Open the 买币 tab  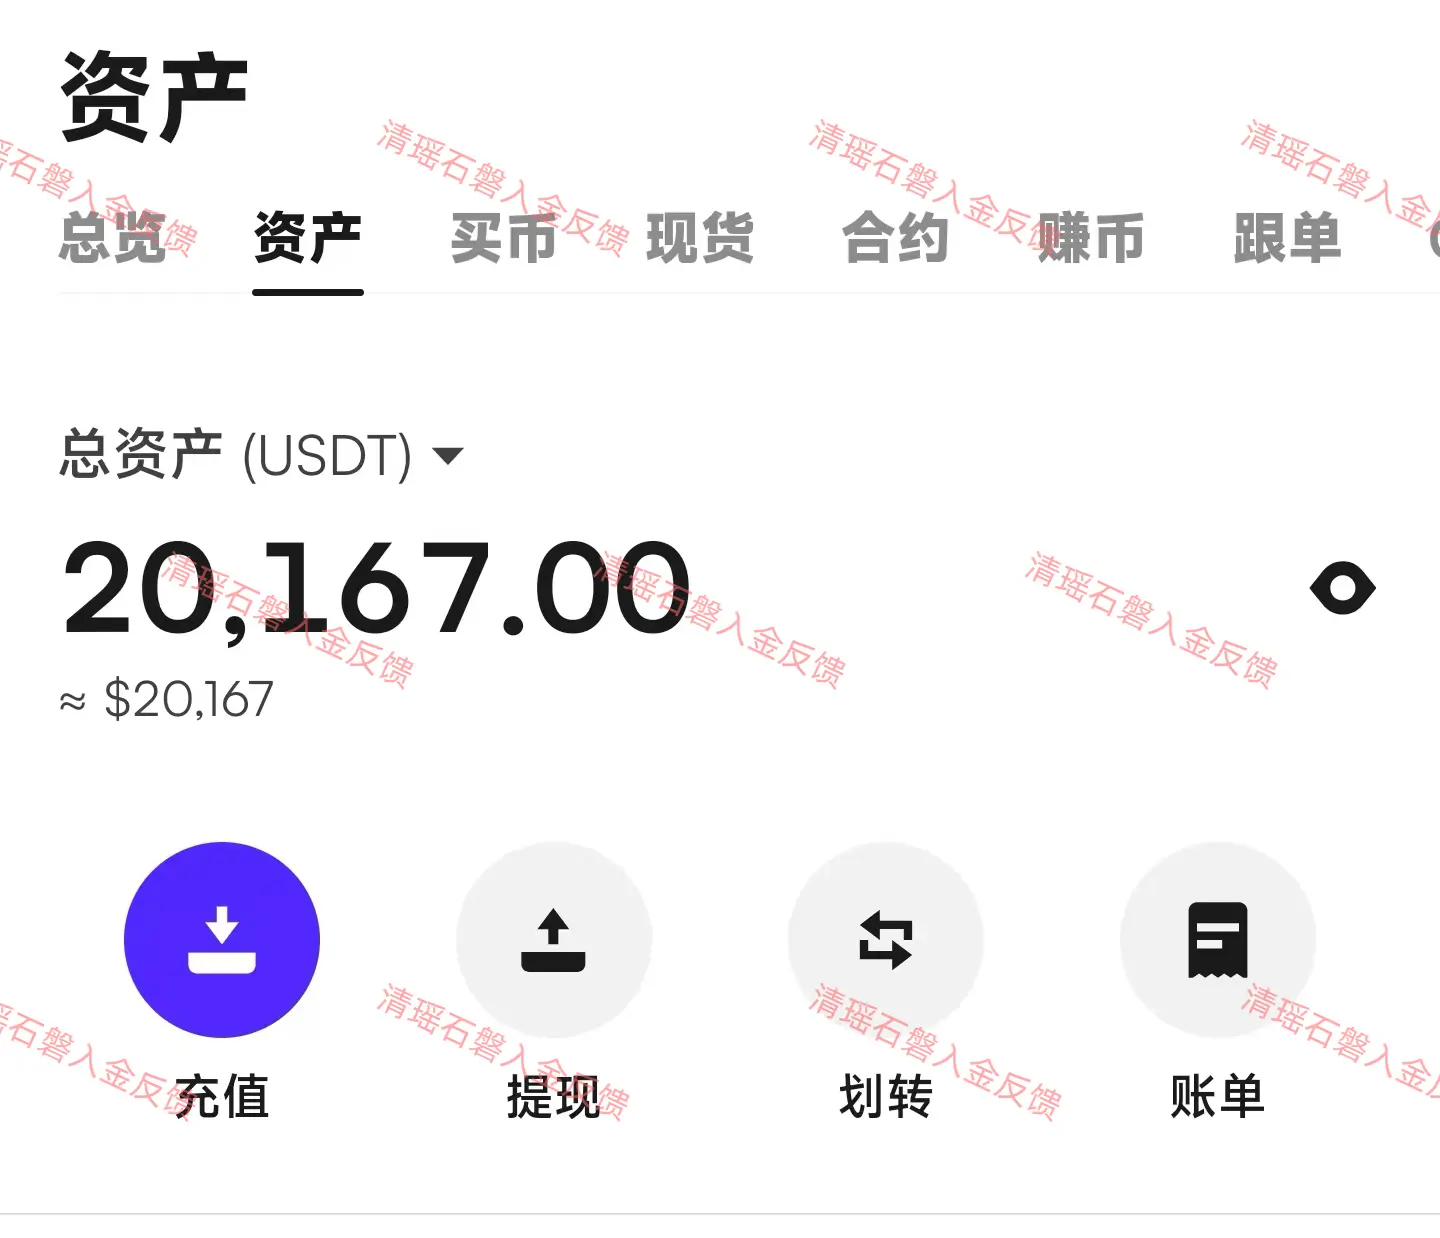tap(503, 238)
